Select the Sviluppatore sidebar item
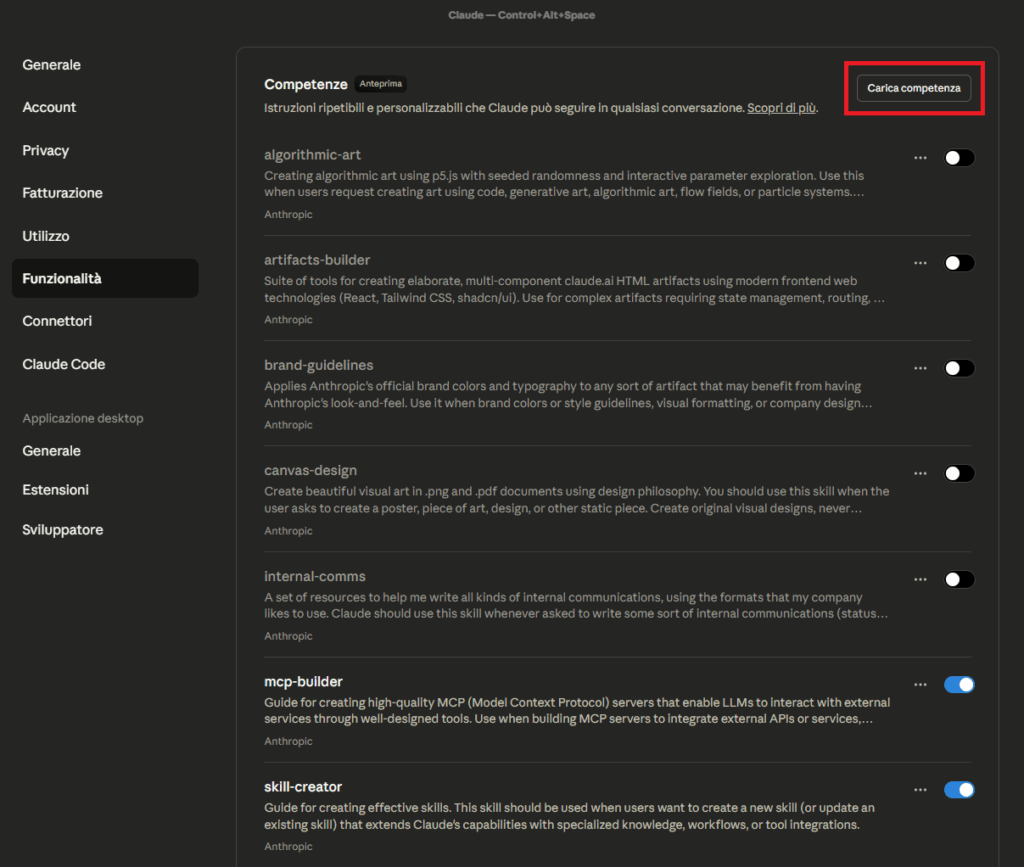 (63, 530)
